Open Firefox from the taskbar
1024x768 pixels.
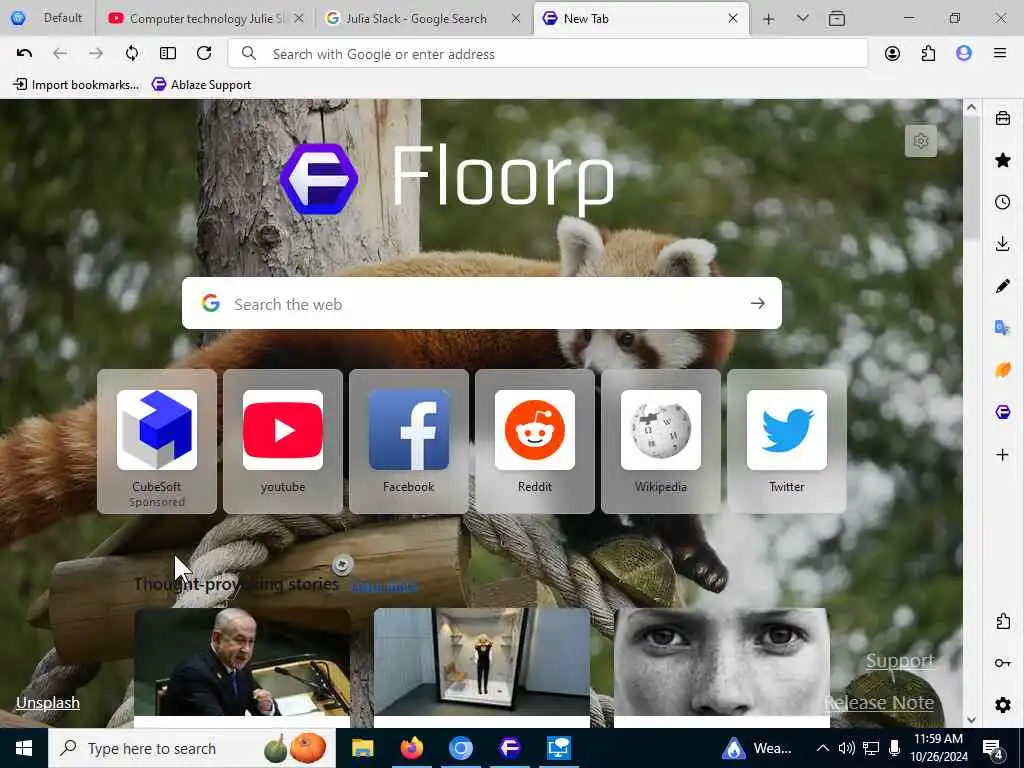(411, 748)
